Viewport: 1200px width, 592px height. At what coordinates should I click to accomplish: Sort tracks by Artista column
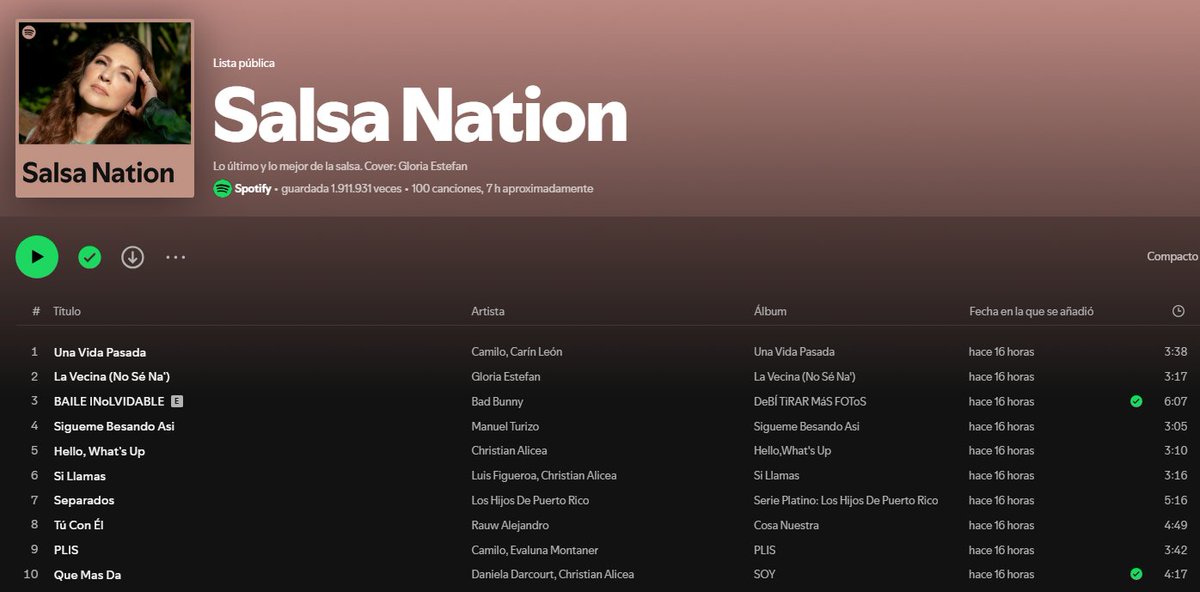click(x=488, y=311)
